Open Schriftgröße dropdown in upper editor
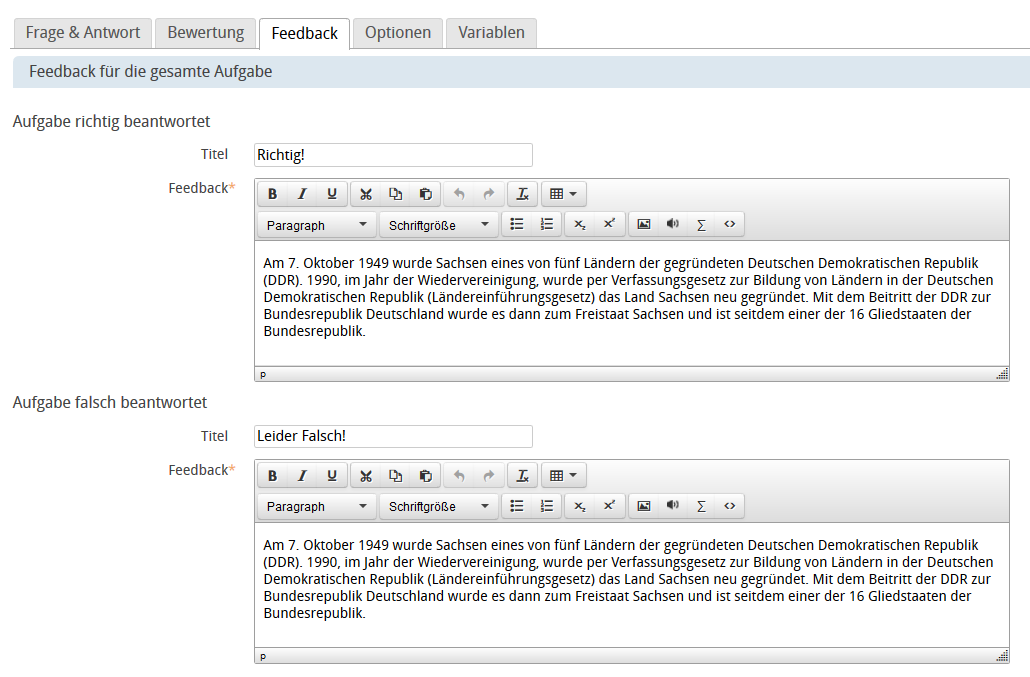 [x=438, y=225]
